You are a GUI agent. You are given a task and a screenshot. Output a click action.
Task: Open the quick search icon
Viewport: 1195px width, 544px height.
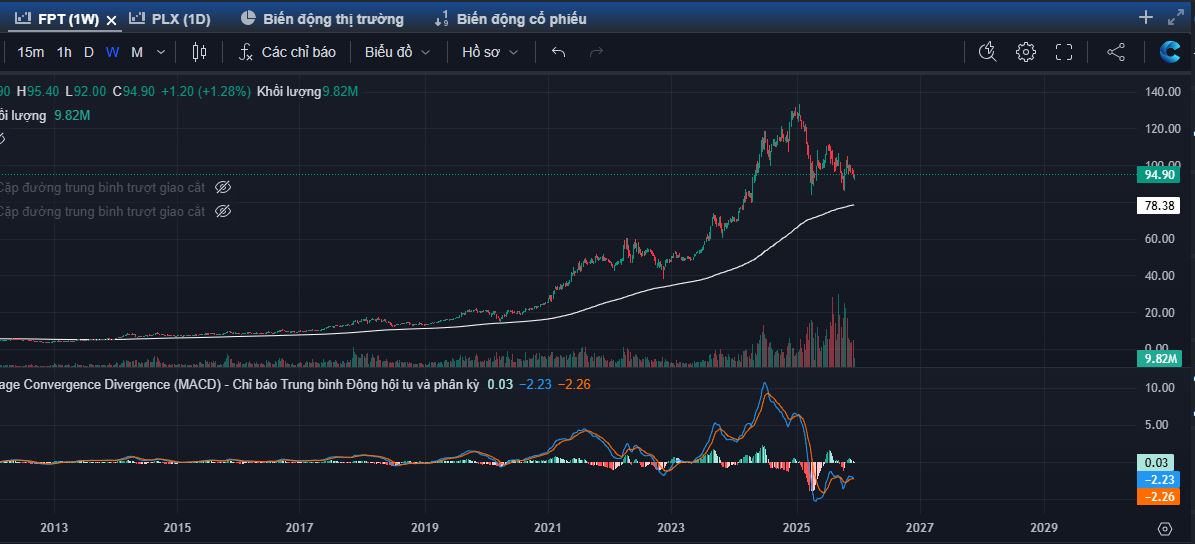(x=987, y=52)
